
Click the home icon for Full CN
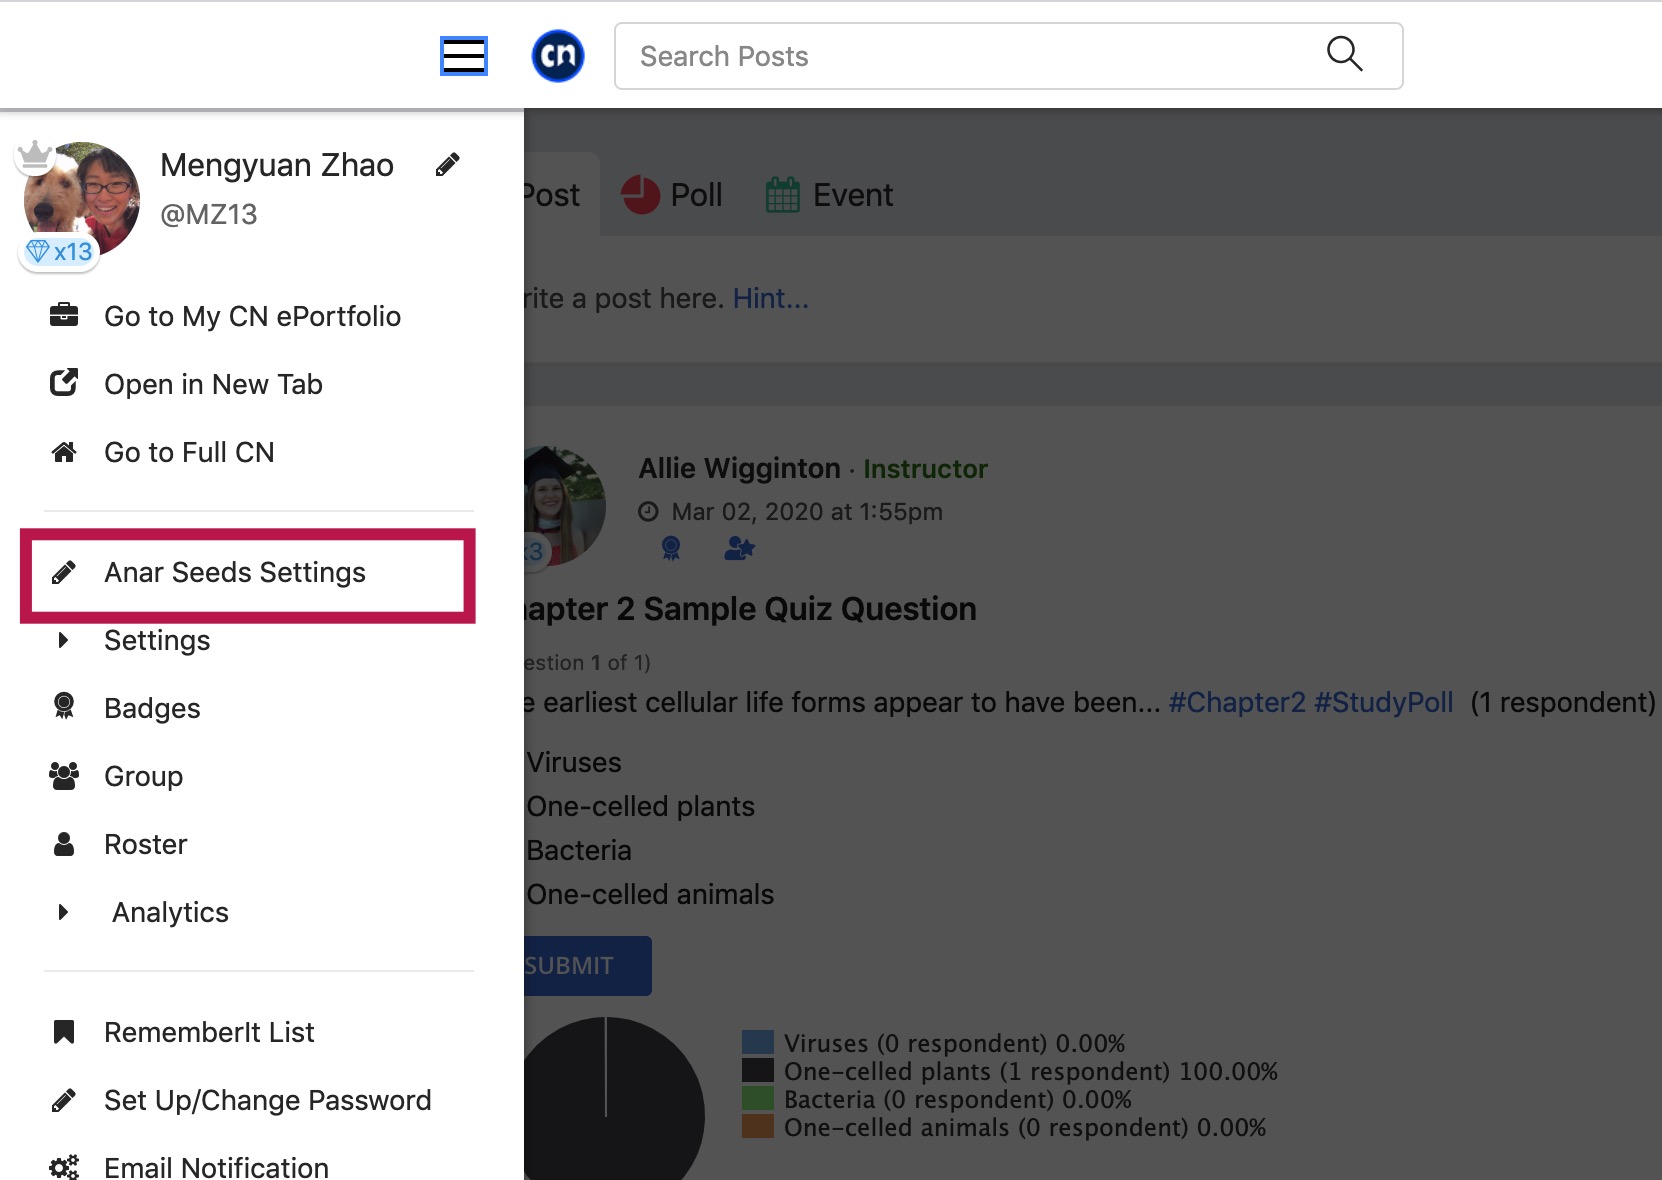point(64,452)
